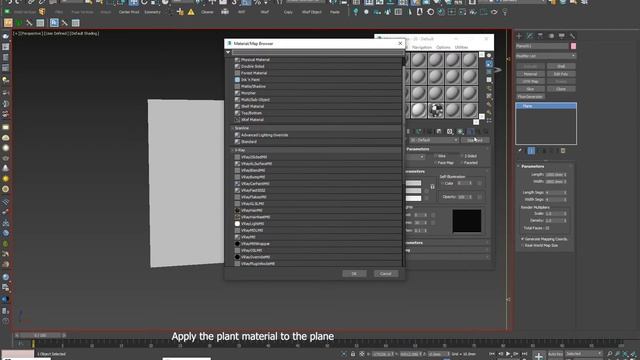The image size is (640, 360).
Task: Select the bright white sphere sample slot
Action: pyautogui.click(x=419, y=110)
